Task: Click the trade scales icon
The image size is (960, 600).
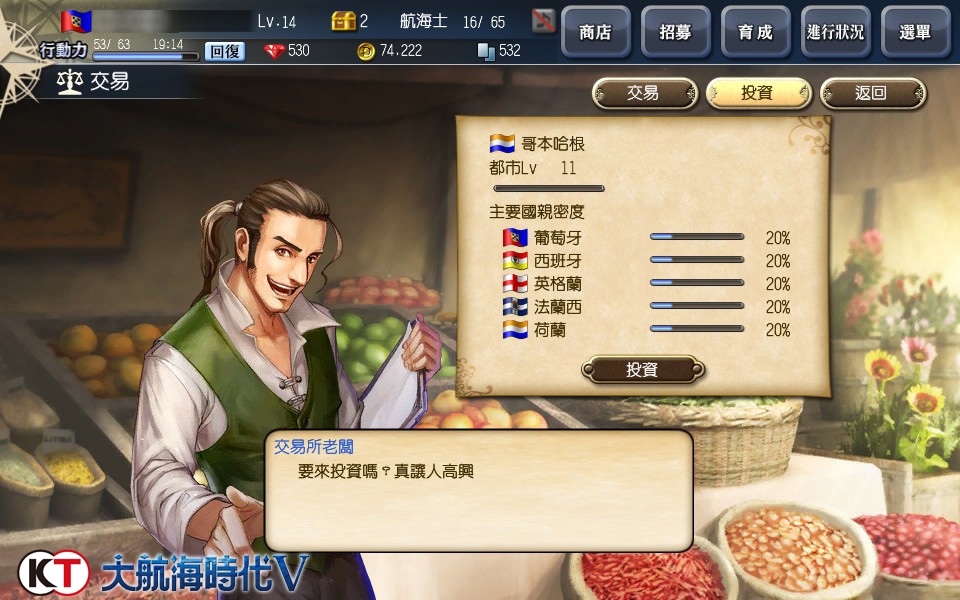Action: click(69, 82)
